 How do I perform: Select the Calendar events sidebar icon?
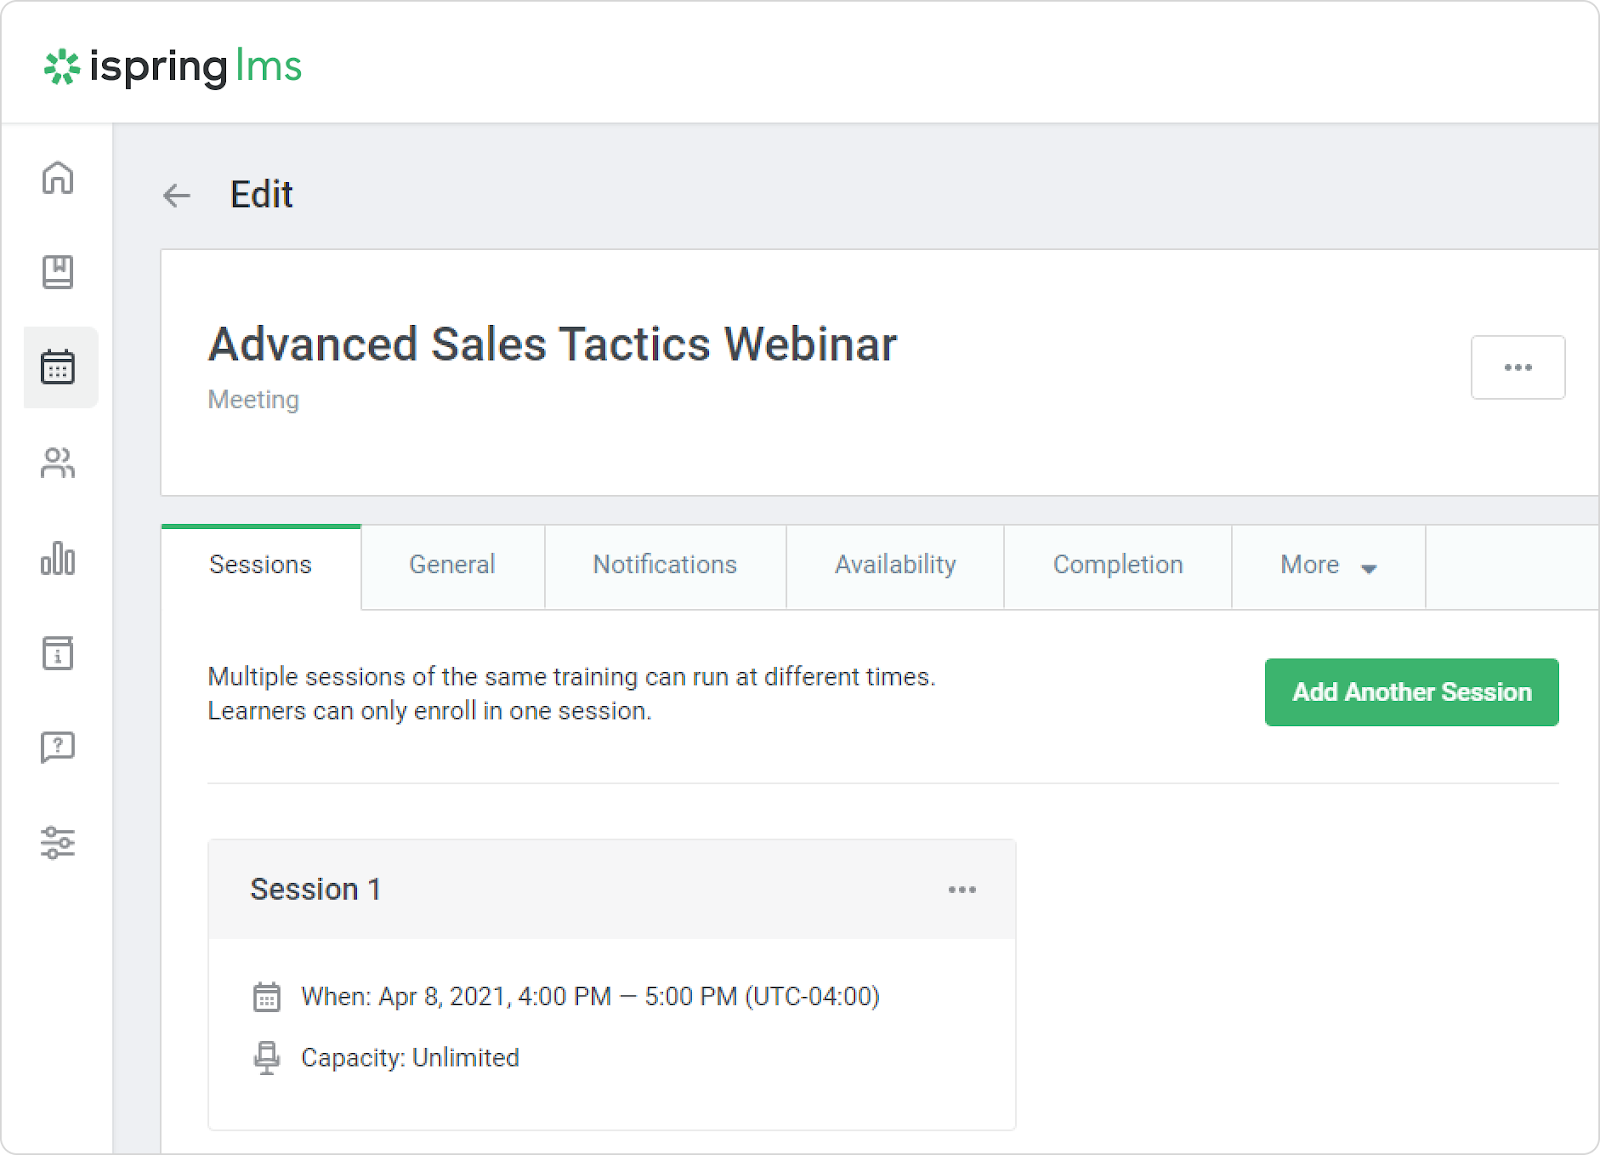coord(58,367)
